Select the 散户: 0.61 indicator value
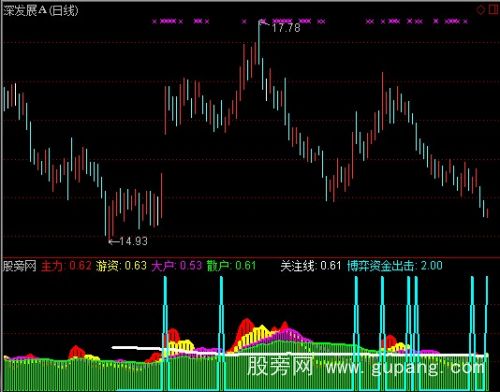The width and height of the screenshot is (500, 392). pyautogui.click(x=232, y=266)
